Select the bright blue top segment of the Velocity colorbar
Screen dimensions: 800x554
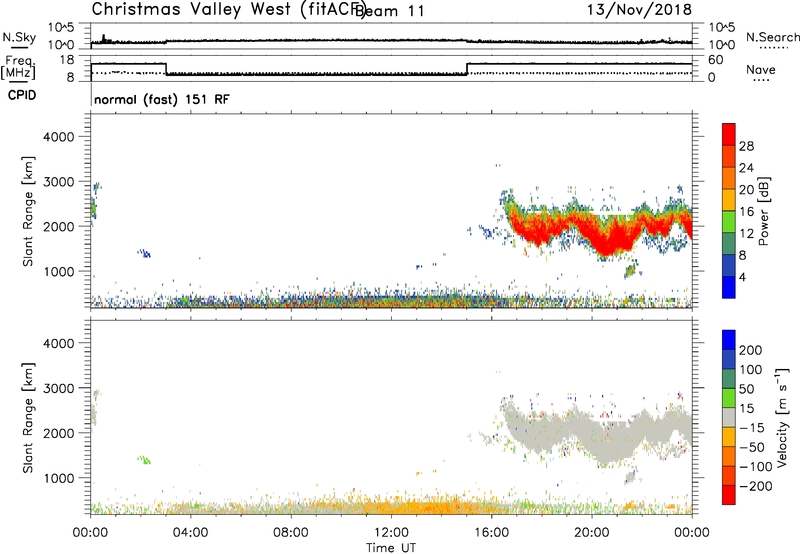pos(729,340)
